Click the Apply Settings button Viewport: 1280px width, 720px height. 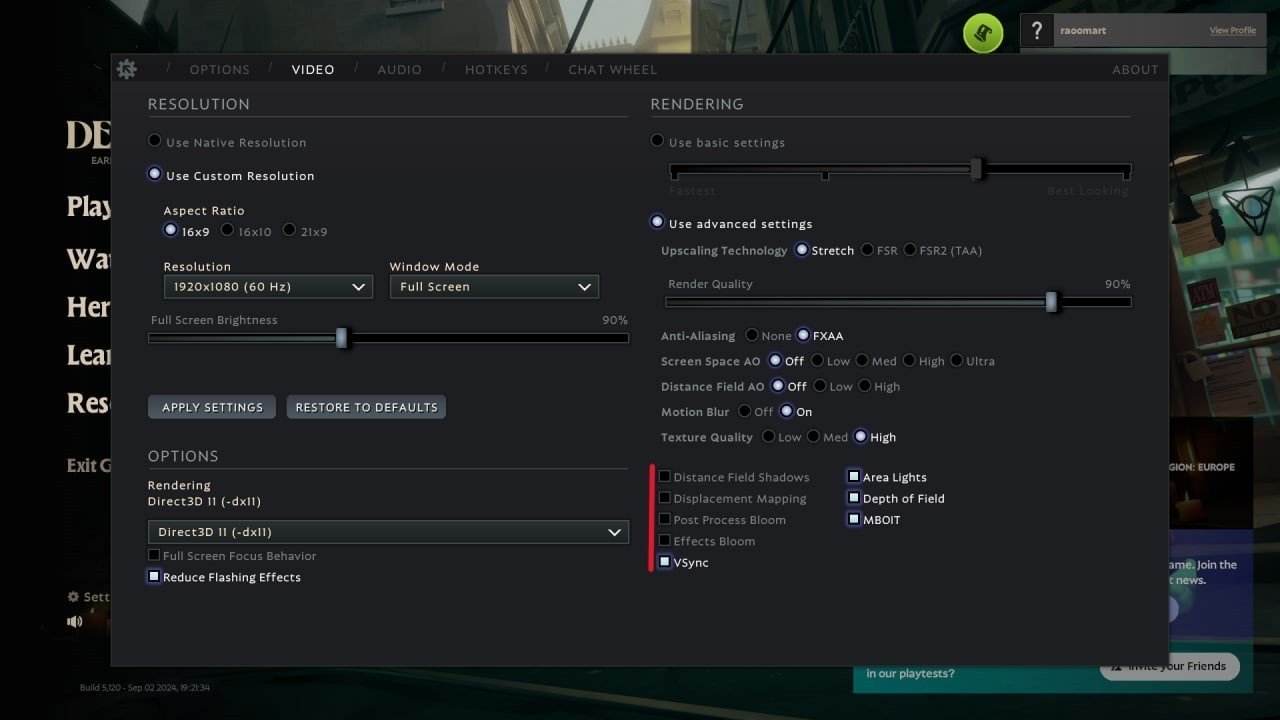click(212, 407)
